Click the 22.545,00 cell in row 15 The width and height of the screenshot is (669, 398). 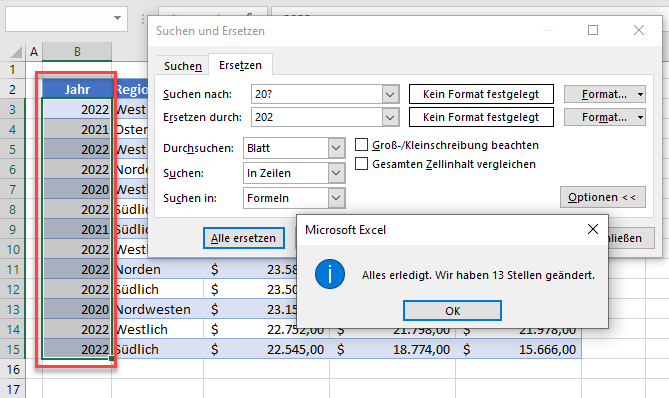(267, 349)
